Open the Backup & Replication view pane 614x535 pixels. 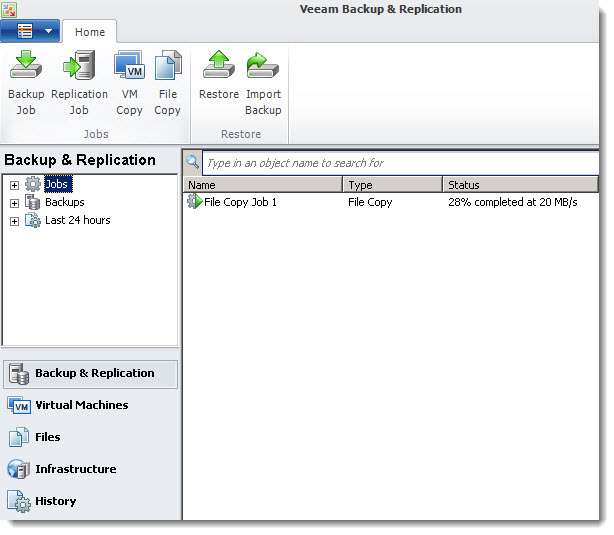click(x=90, y=374)
